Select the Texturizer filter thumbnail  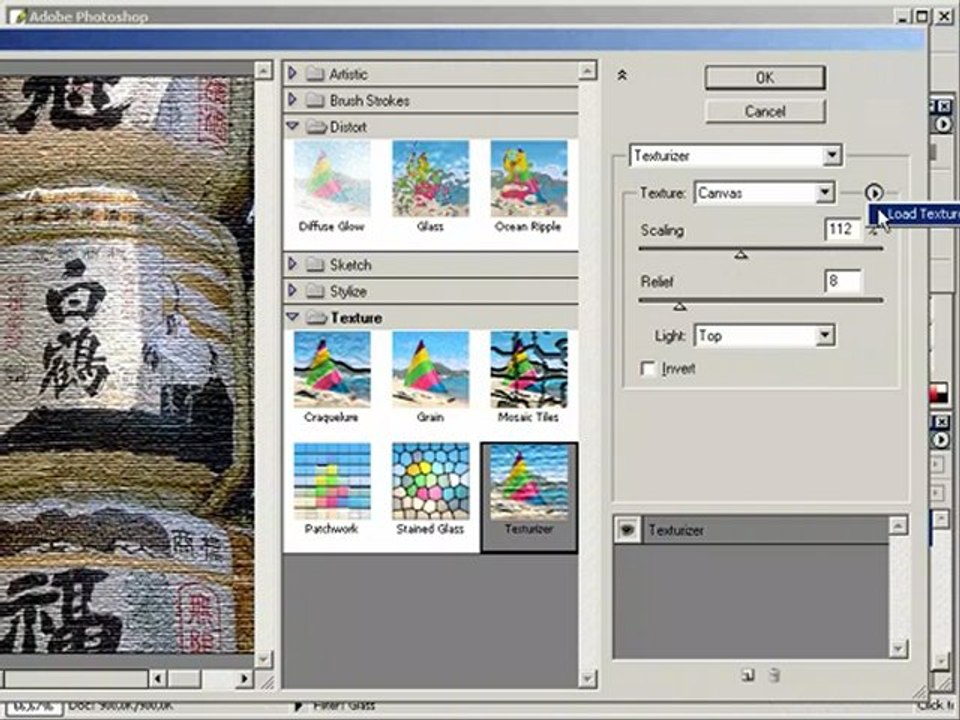(529, 497)
